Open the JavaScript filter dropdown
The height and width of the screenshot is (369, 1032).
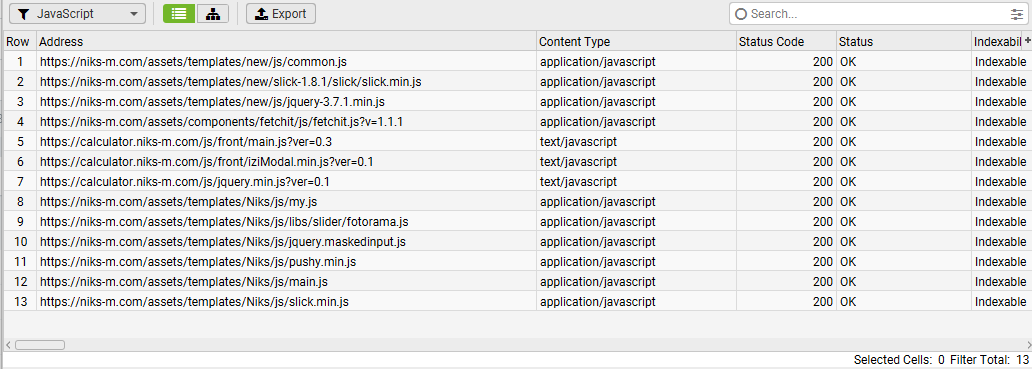77,14
